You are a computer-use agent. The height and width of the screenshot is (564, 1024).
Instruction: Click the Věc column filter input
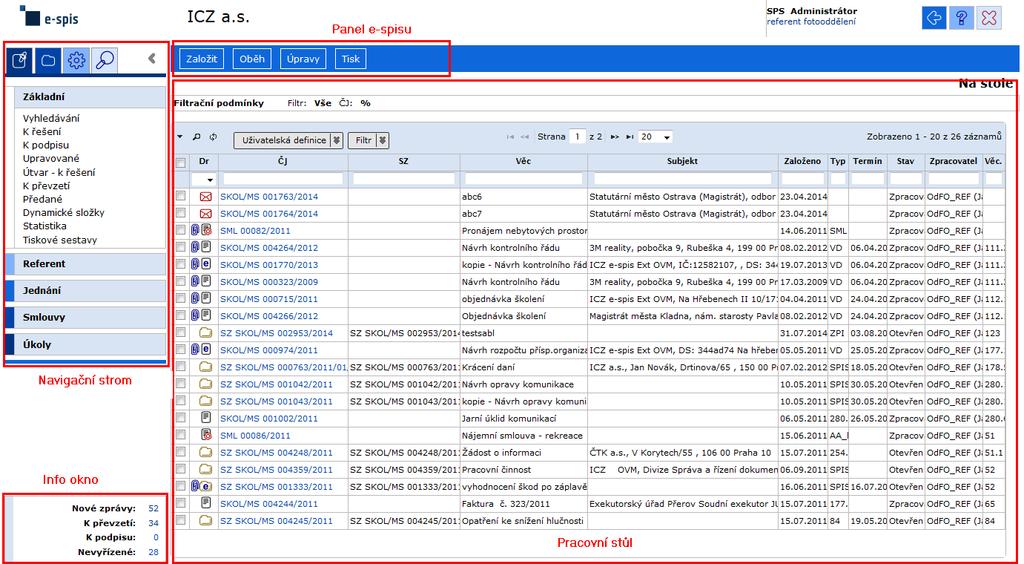coord(523,178)
